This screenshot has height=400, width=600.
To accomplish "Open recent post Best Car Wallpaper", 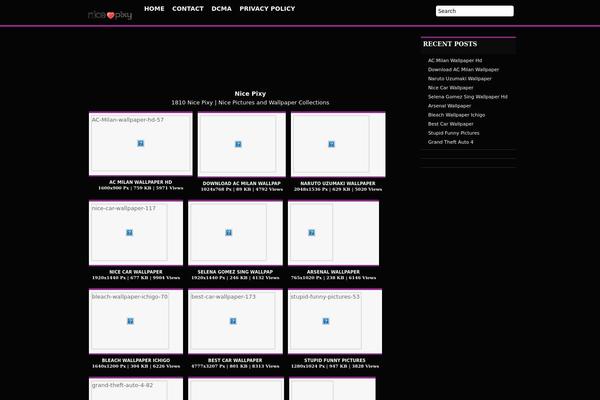I will [451, 124].
